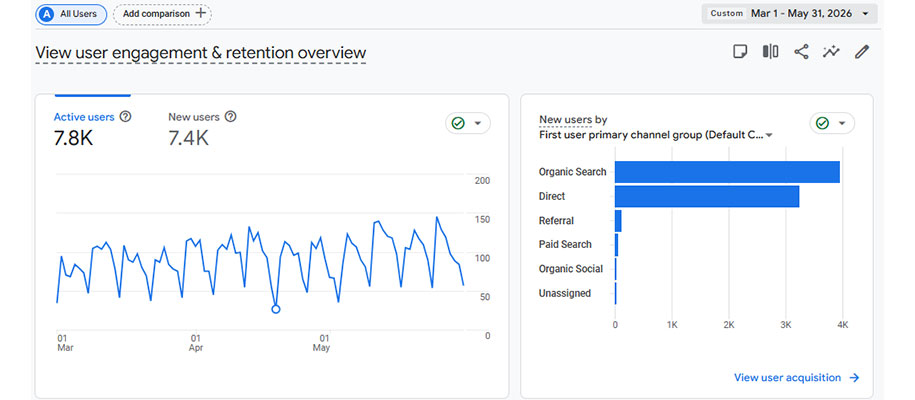Click the Add comparison button
This screenshot has height=400, width=915.
tap(162, 14)
